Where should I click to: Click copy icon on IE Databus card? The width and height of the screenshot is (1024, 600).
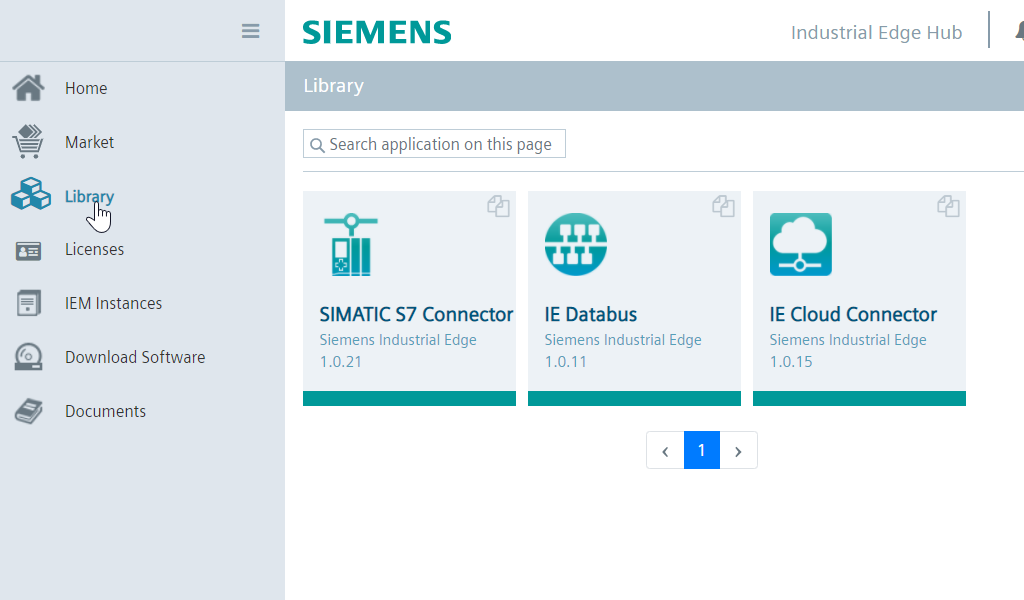pyautogui.click(x=723, y=206)
